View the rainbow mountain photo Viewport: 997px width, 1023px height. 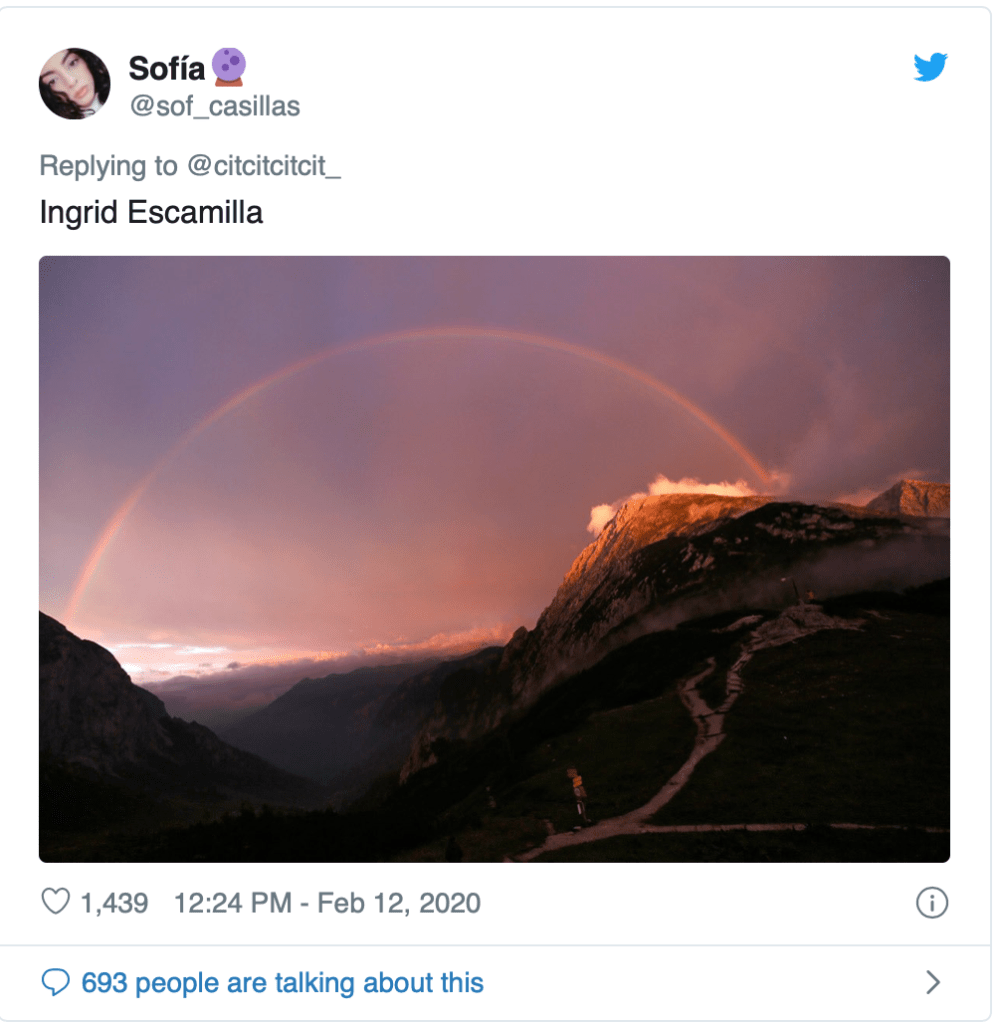click(x=494, y=559)
